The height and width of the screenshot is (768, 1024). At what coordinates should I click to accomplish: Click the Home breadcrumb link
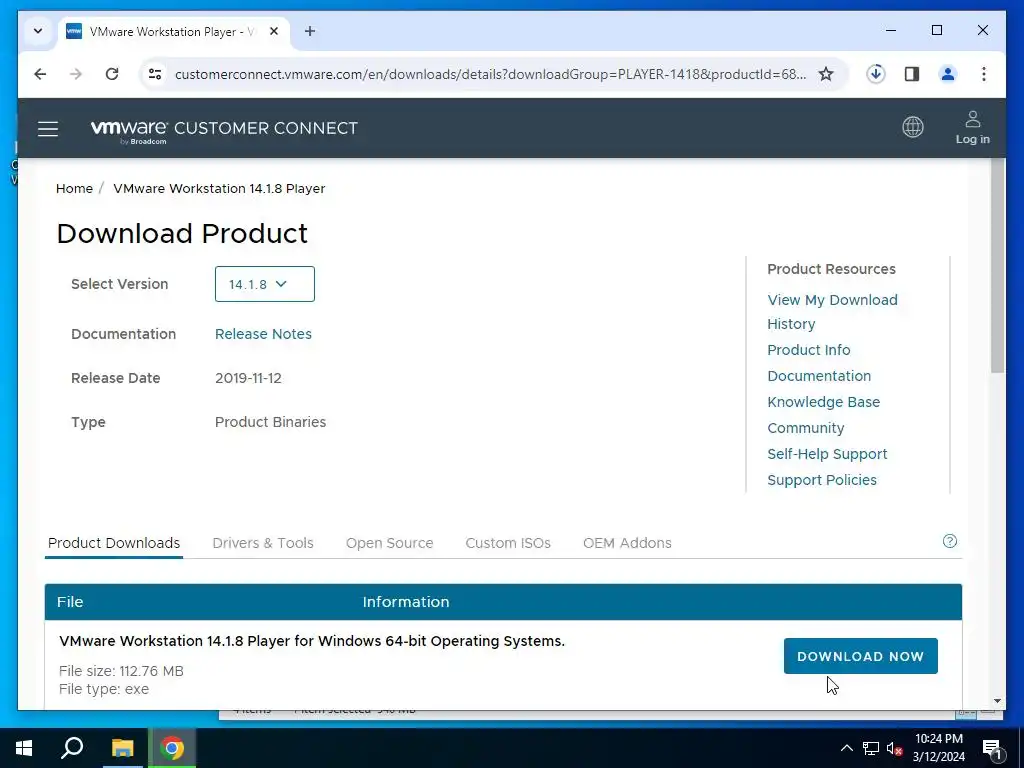coord(74,188)
